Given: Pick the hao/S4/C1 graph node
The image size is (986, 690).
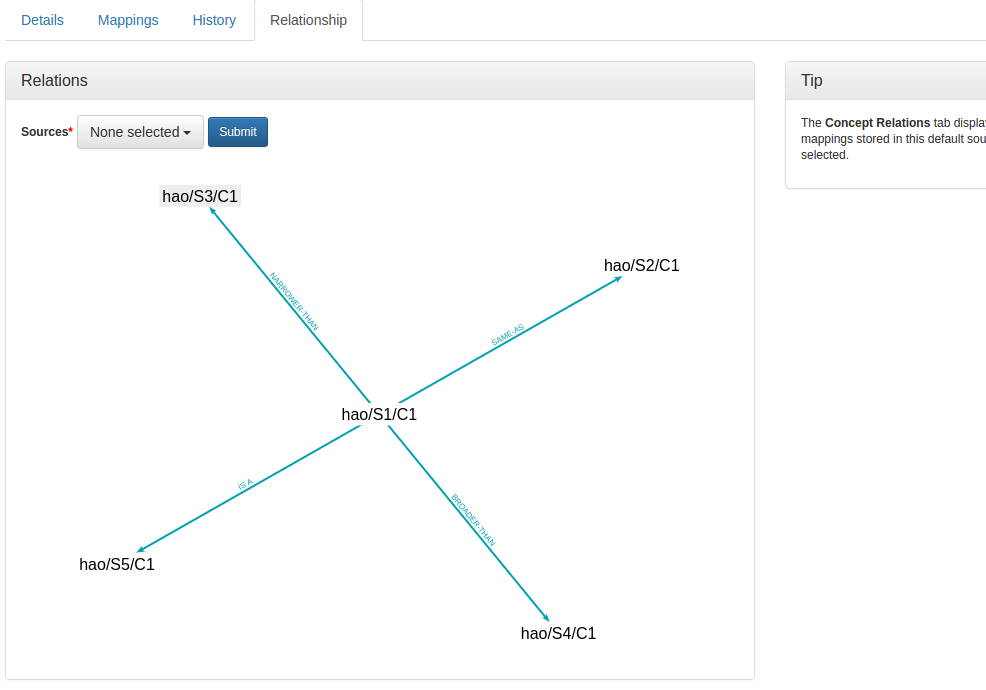Looking at the screenshot, I should point(558,633).
